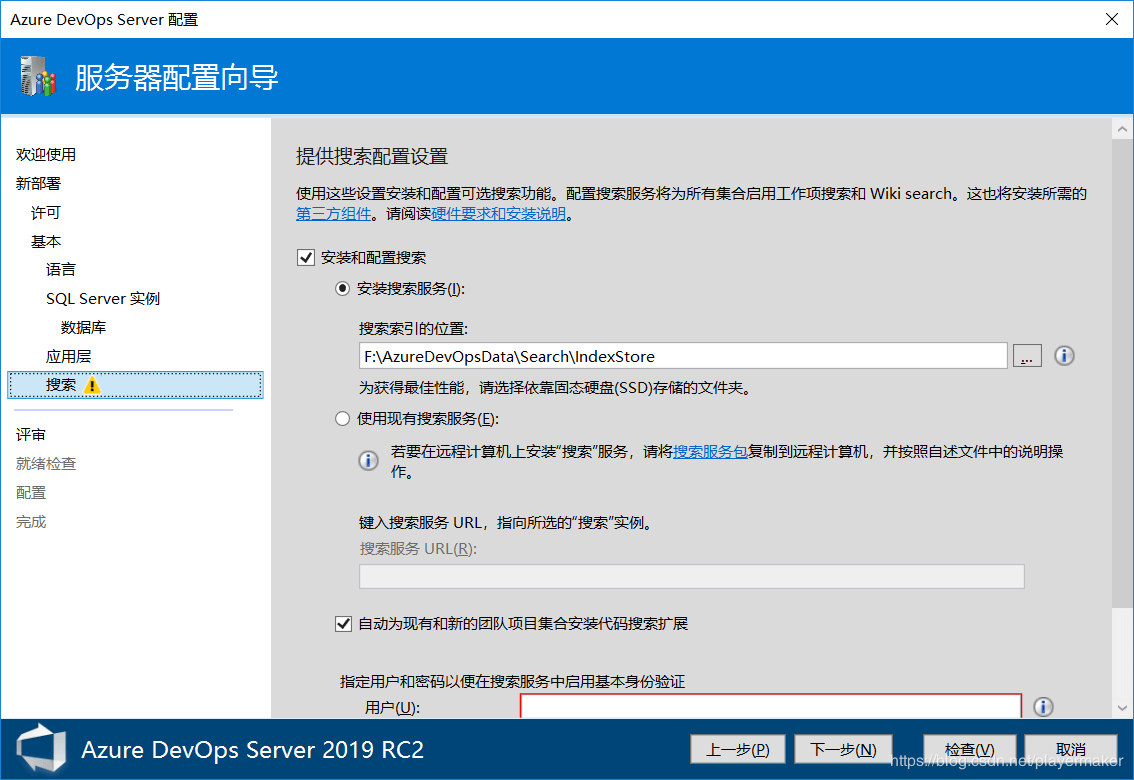Click the 服务器配置向导 title text

(176, 77)
